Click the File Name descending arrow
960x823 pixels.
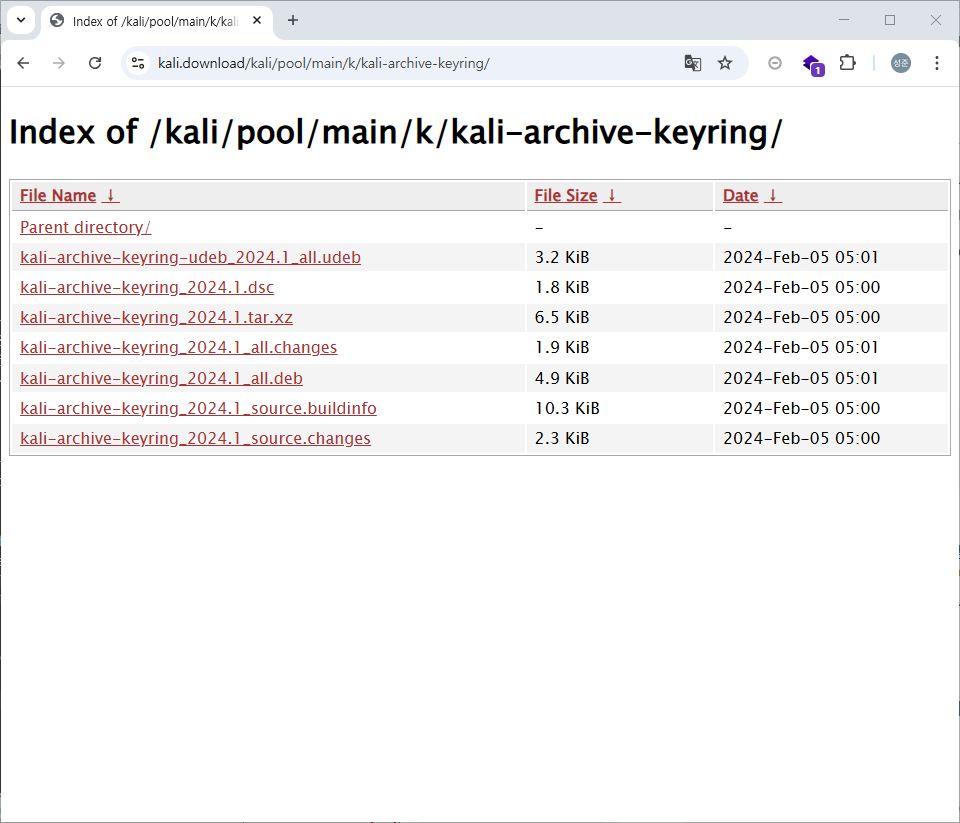(111, 196)
